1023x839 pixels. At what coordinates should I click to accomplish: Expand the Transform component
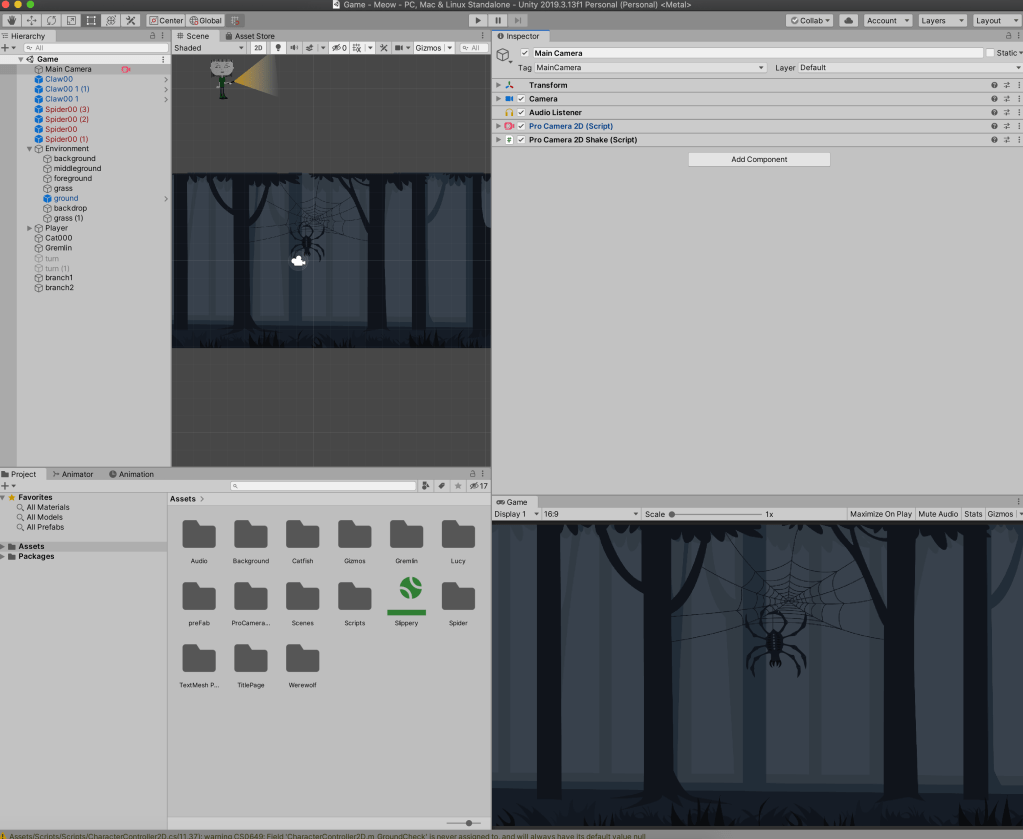(x=498, y=85)
